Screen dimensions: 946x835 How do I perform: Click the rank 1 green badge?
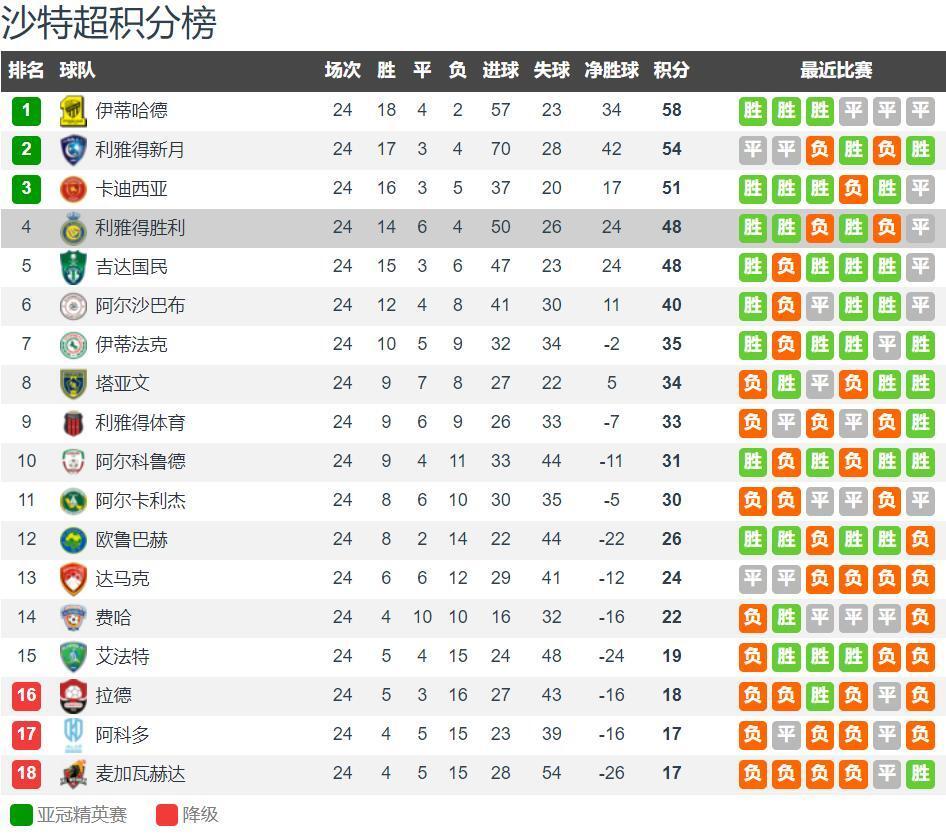27,110
